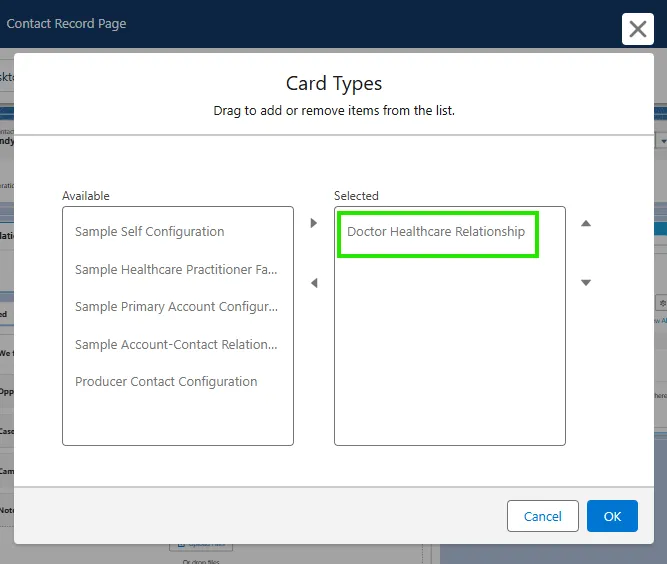
Task: Select Sample Healthcare Practitioner option
Action: 176,270
